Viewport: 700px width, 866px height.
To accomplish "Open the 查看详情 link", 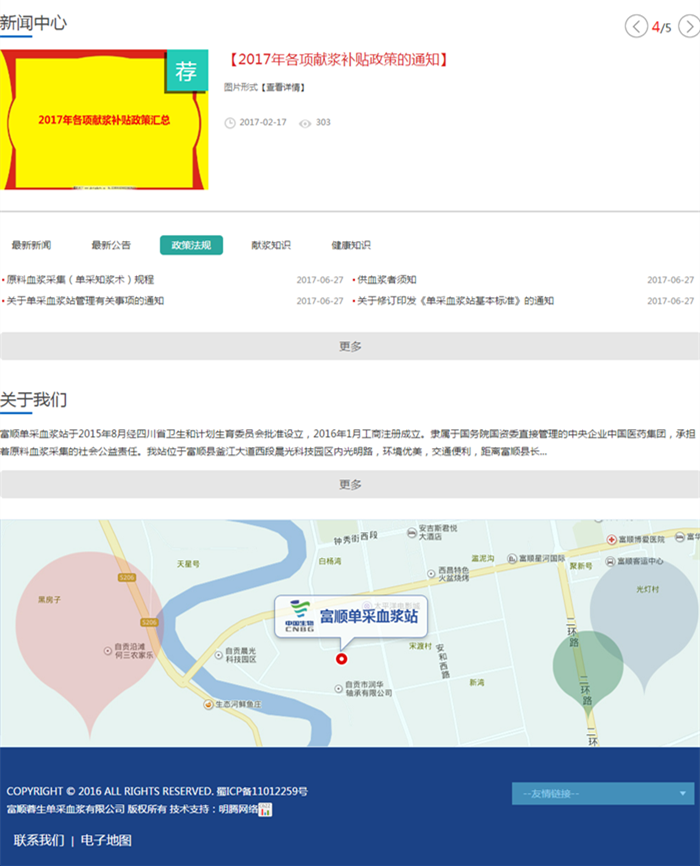I will [x=284, y=88].
